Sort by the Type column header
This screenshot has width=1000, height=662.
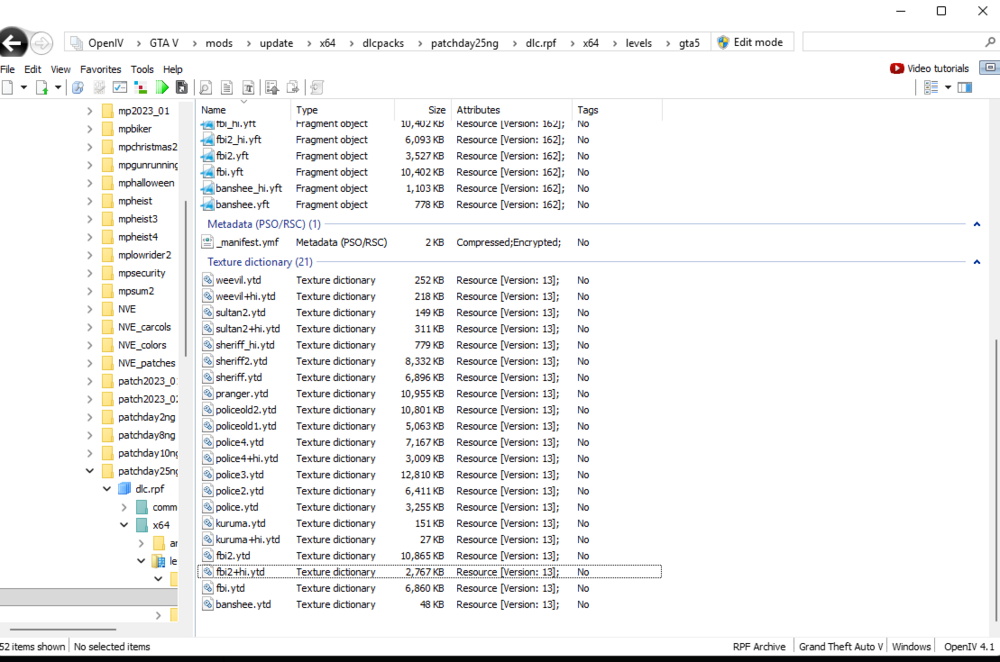[x=343, y=110]
